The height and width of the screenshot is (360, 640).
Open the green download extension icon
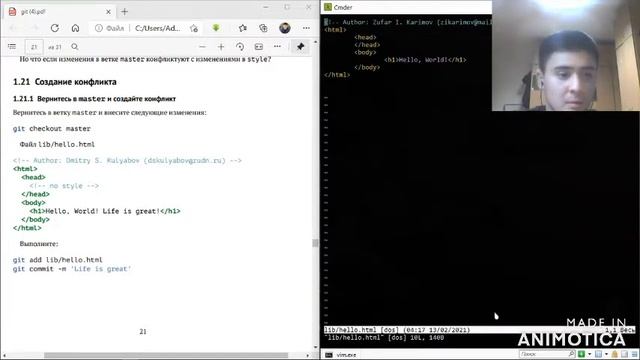pyautogui.click(x=216, y=27)
